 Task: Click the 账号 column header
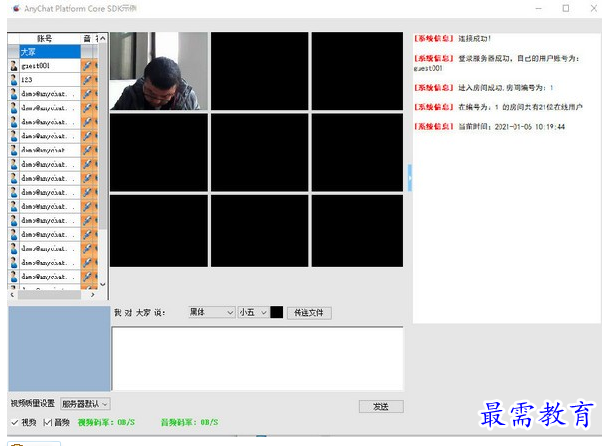tap(43, 38)
